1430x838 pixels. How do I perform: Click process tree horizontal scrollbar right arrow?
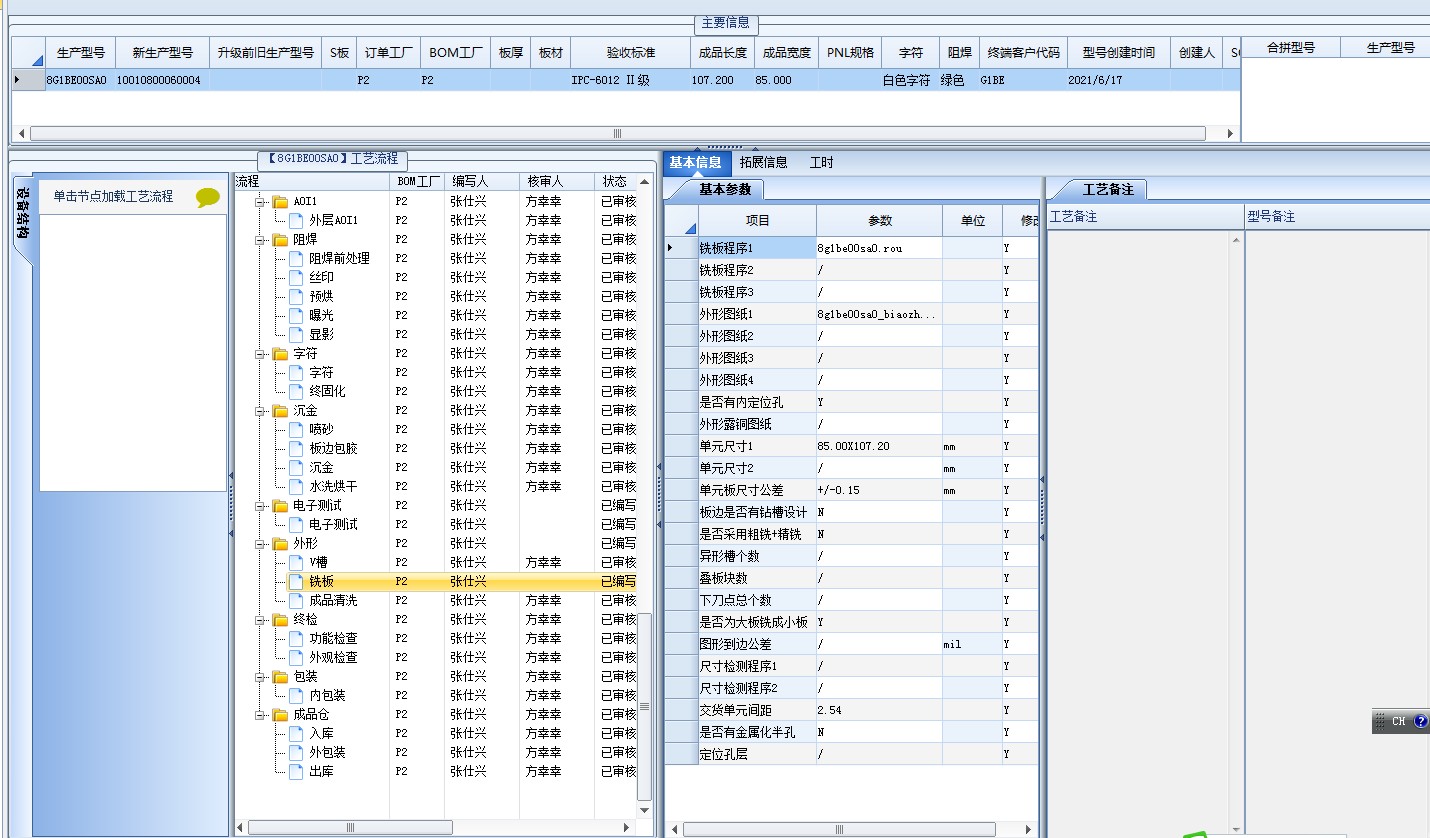[628, 828]
